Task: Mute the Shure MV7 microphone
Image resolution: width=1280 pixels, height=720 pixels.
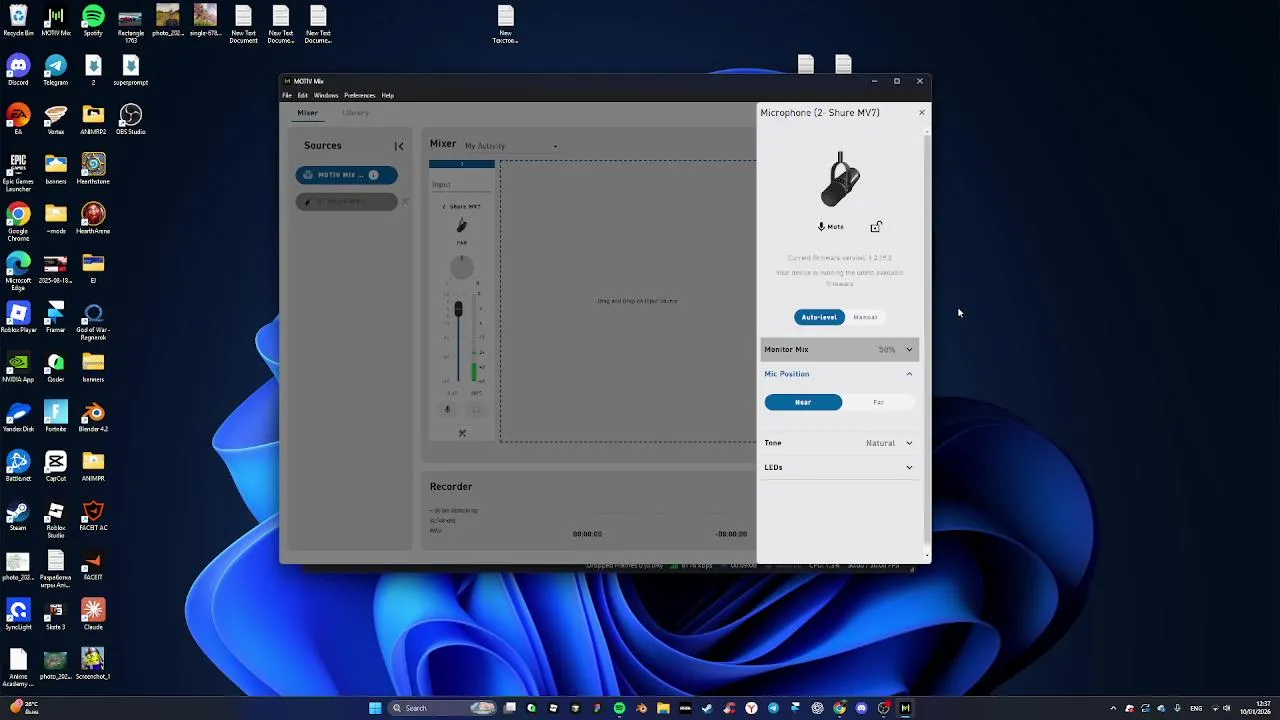Action: [831, 227]
